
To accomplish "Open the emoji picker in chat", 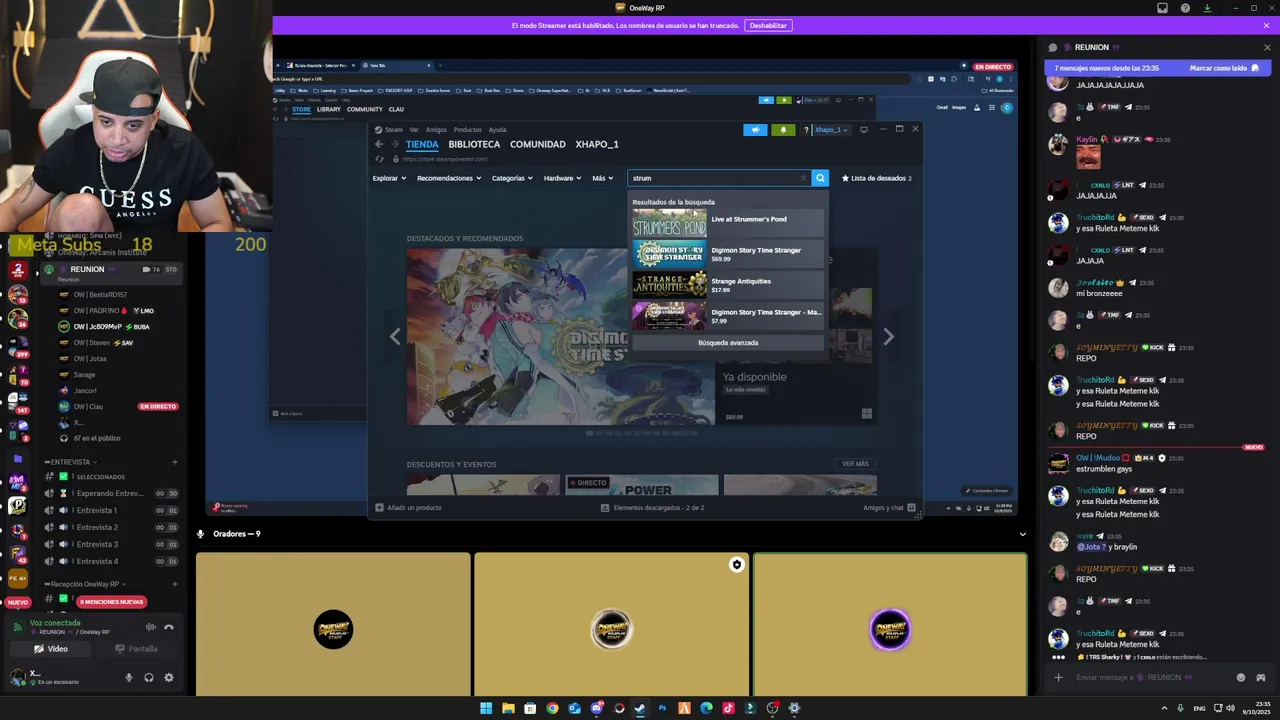I will [x=1241, y=677].
